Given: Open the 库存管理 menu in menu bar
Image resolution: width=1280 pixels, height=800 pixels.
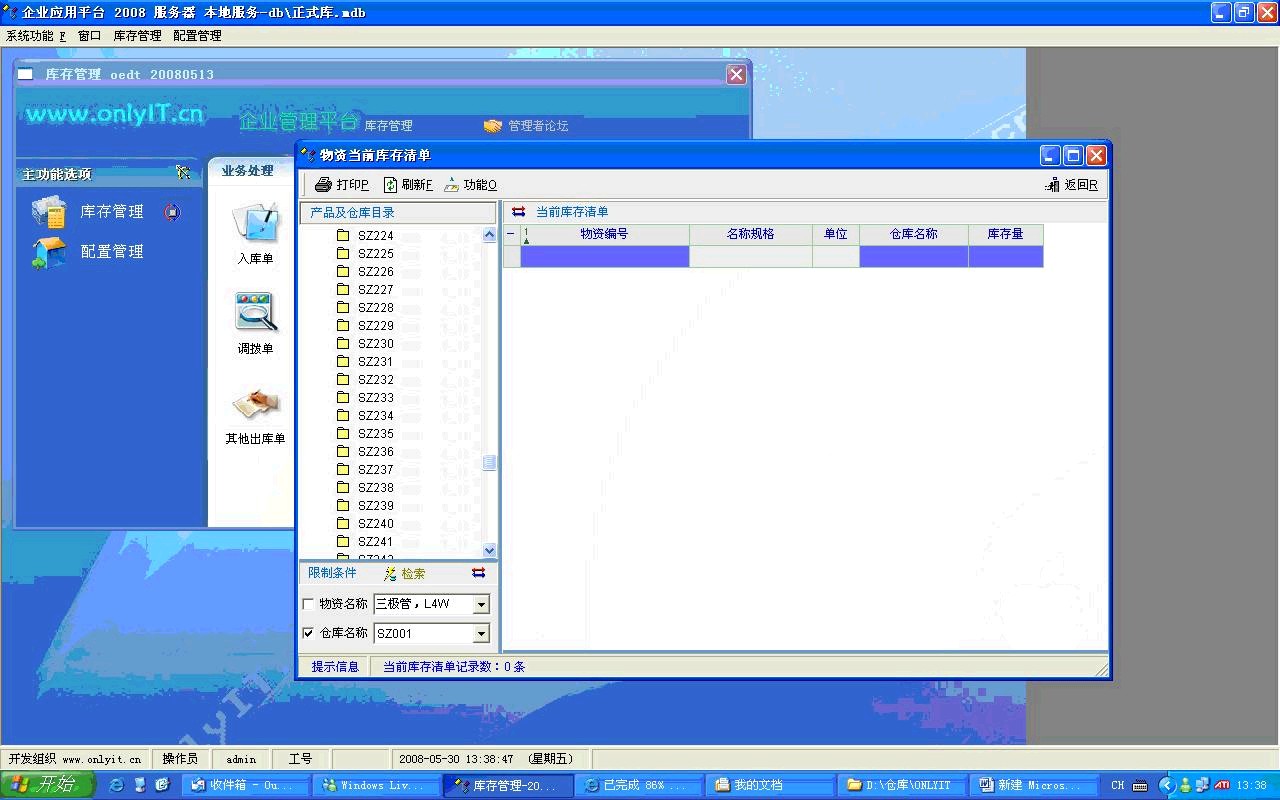Looking at the screenshot, I should [x=137, y=36].
